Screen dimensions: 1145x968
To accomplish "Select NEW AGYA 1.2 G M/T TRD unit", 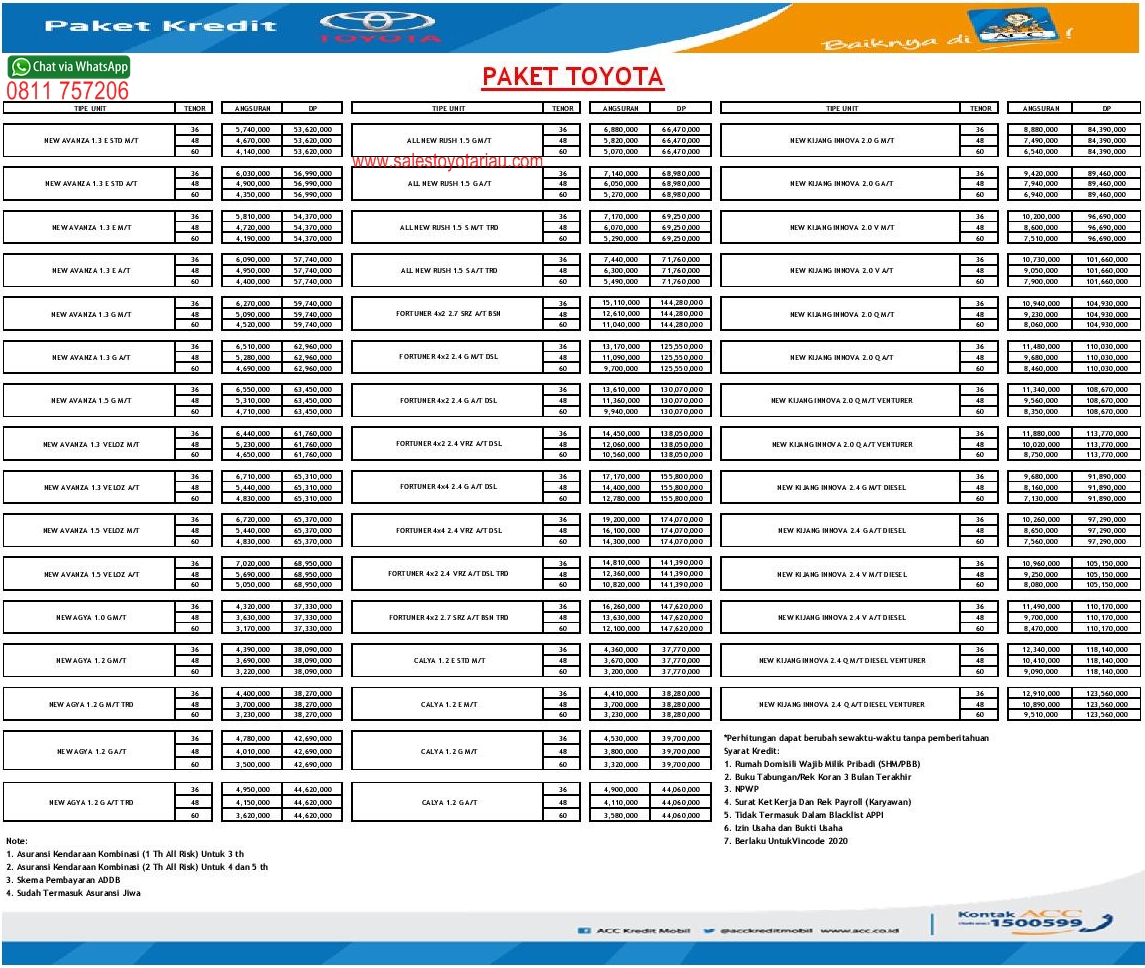I will click(91, 704).
